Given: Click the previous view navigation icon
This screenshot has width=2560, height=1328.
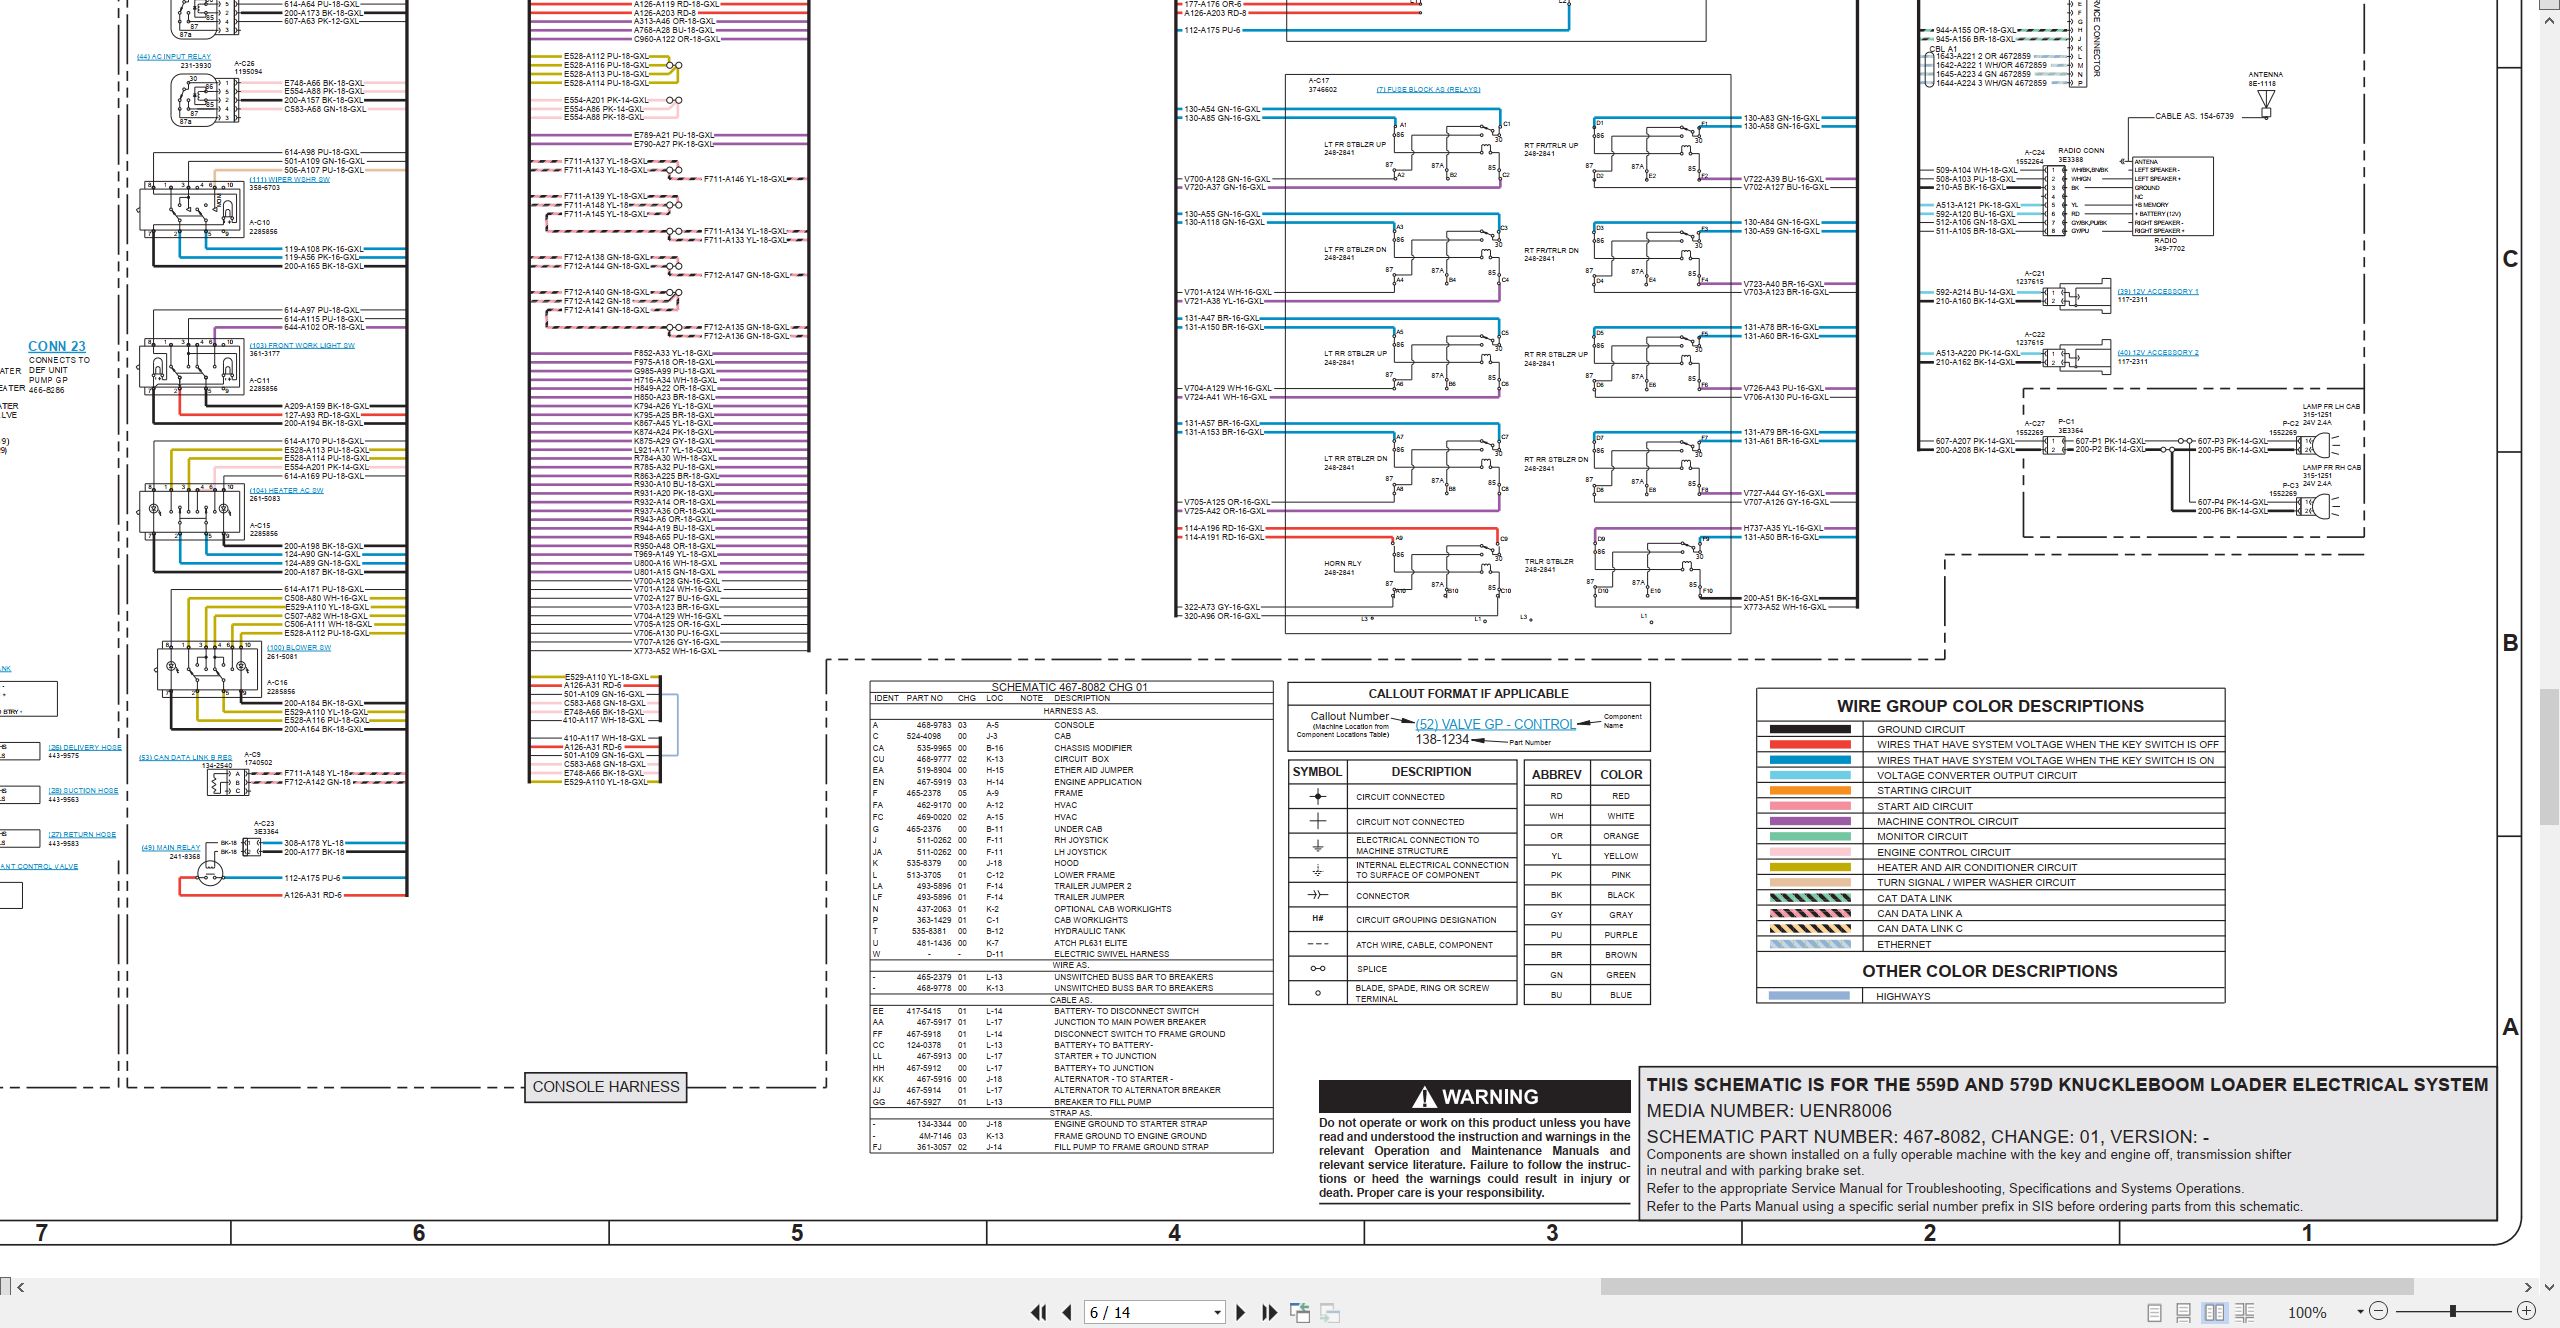Looking at the screenshot, I should point(1300,1312).
